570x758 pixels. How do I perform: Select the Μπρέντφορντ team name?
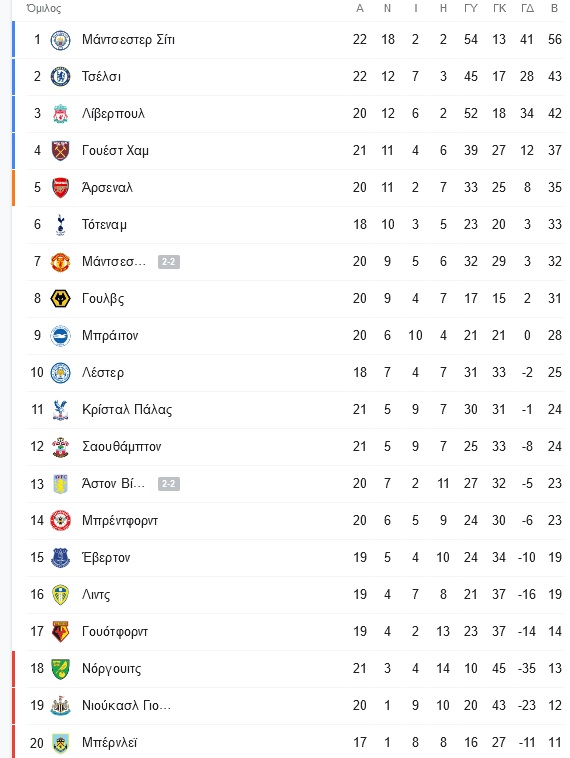tap(120, 521)
